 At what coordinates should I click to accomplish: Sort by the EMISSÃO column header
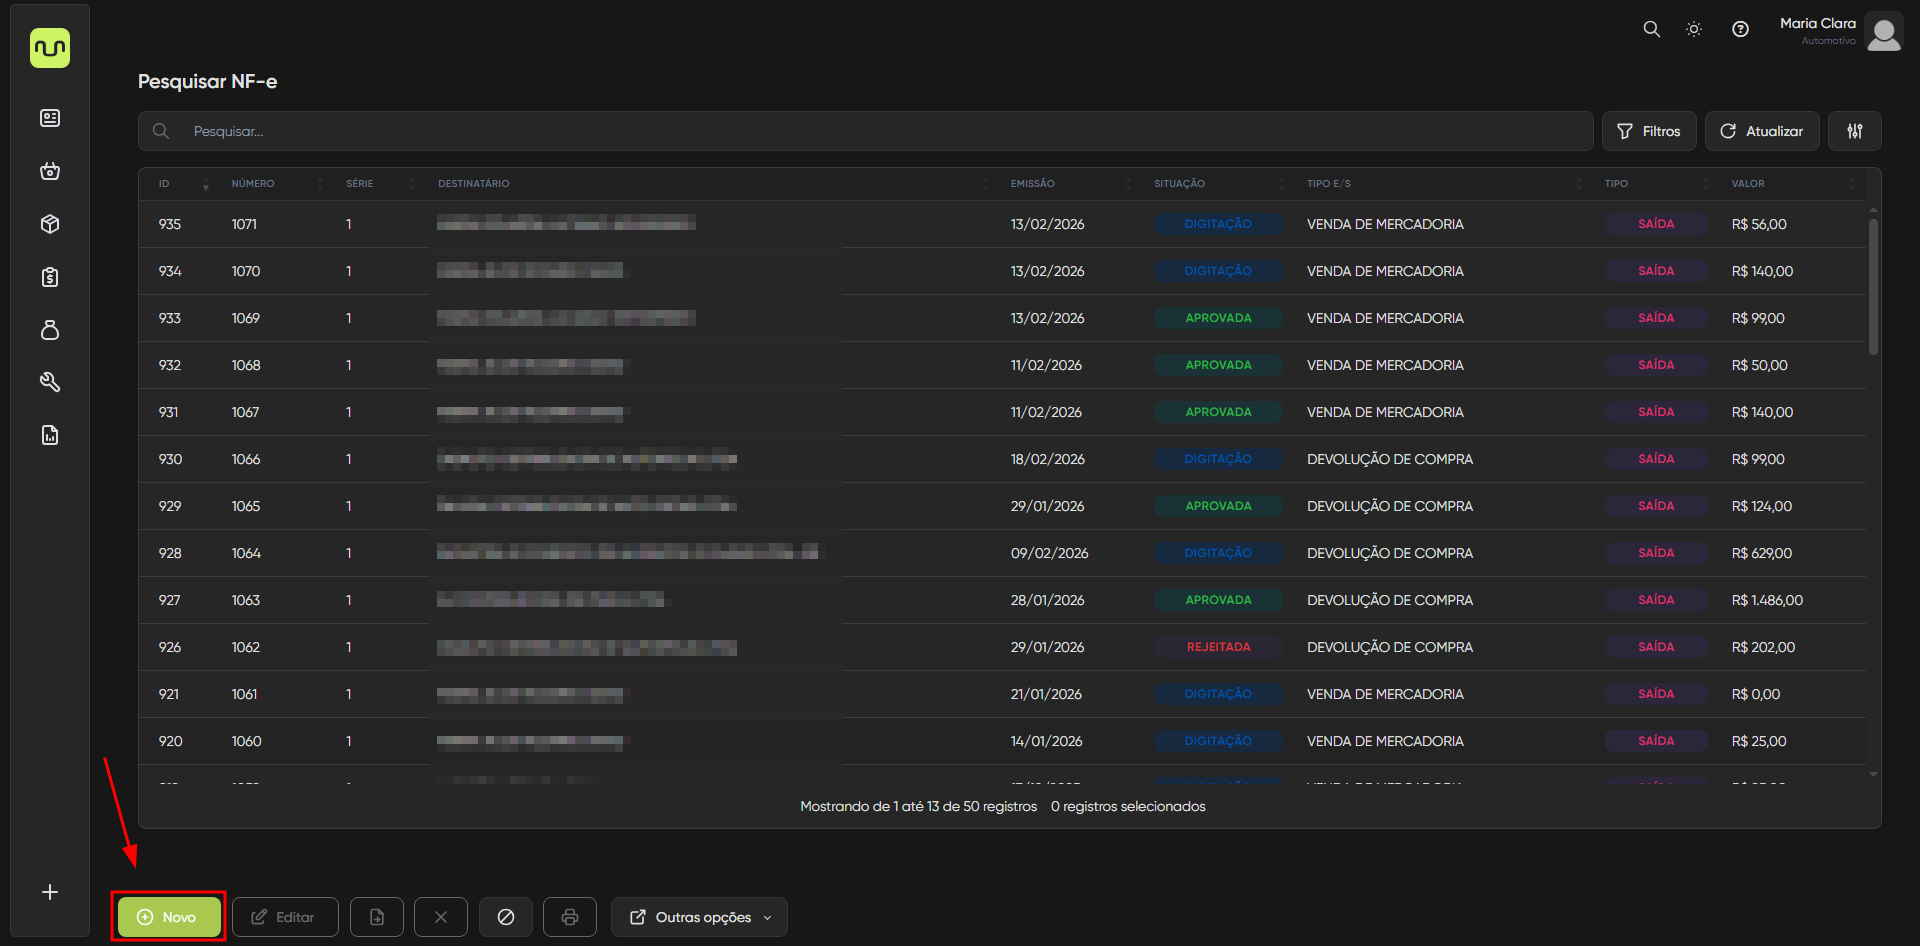point(1032,184)
